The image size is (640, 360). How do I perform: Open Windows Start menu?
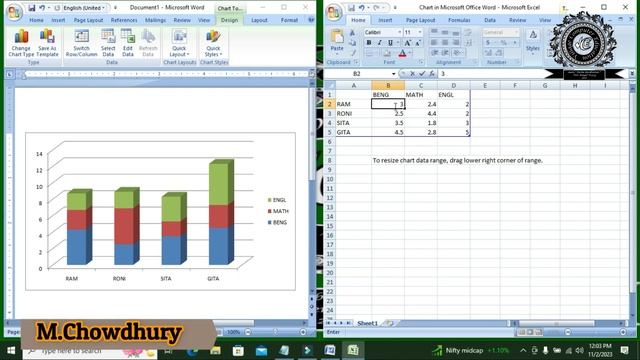(11, 351)
